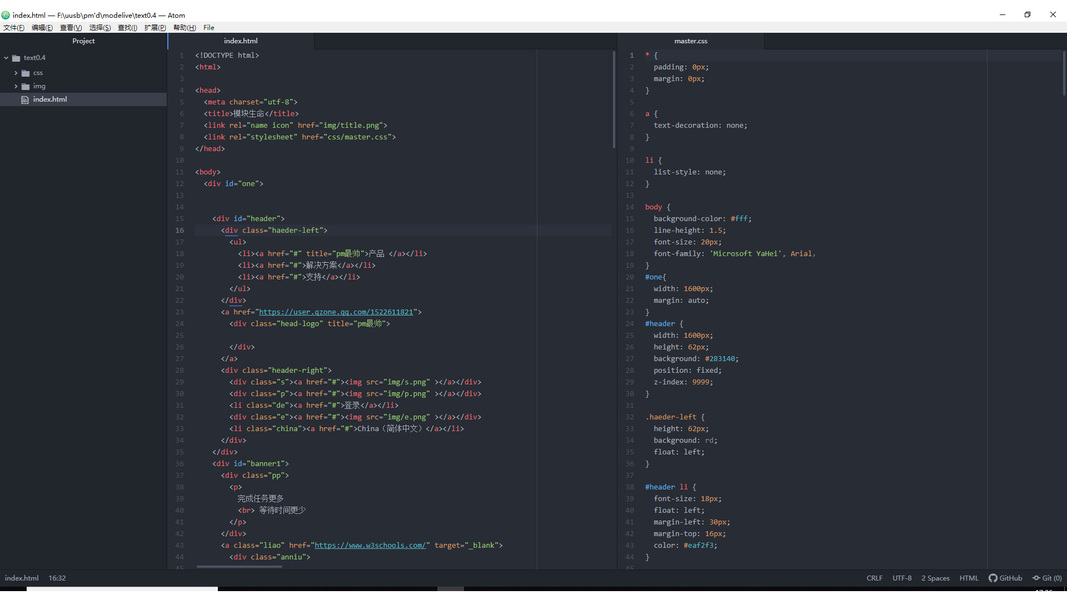Click the 'div class="haeder-left"' line
Screen dimensions: 1067x600
(x=274, y=231)
